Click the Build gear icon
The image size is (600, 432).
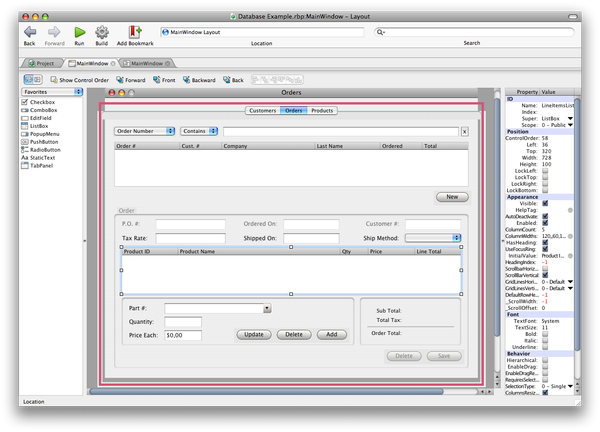101,33
